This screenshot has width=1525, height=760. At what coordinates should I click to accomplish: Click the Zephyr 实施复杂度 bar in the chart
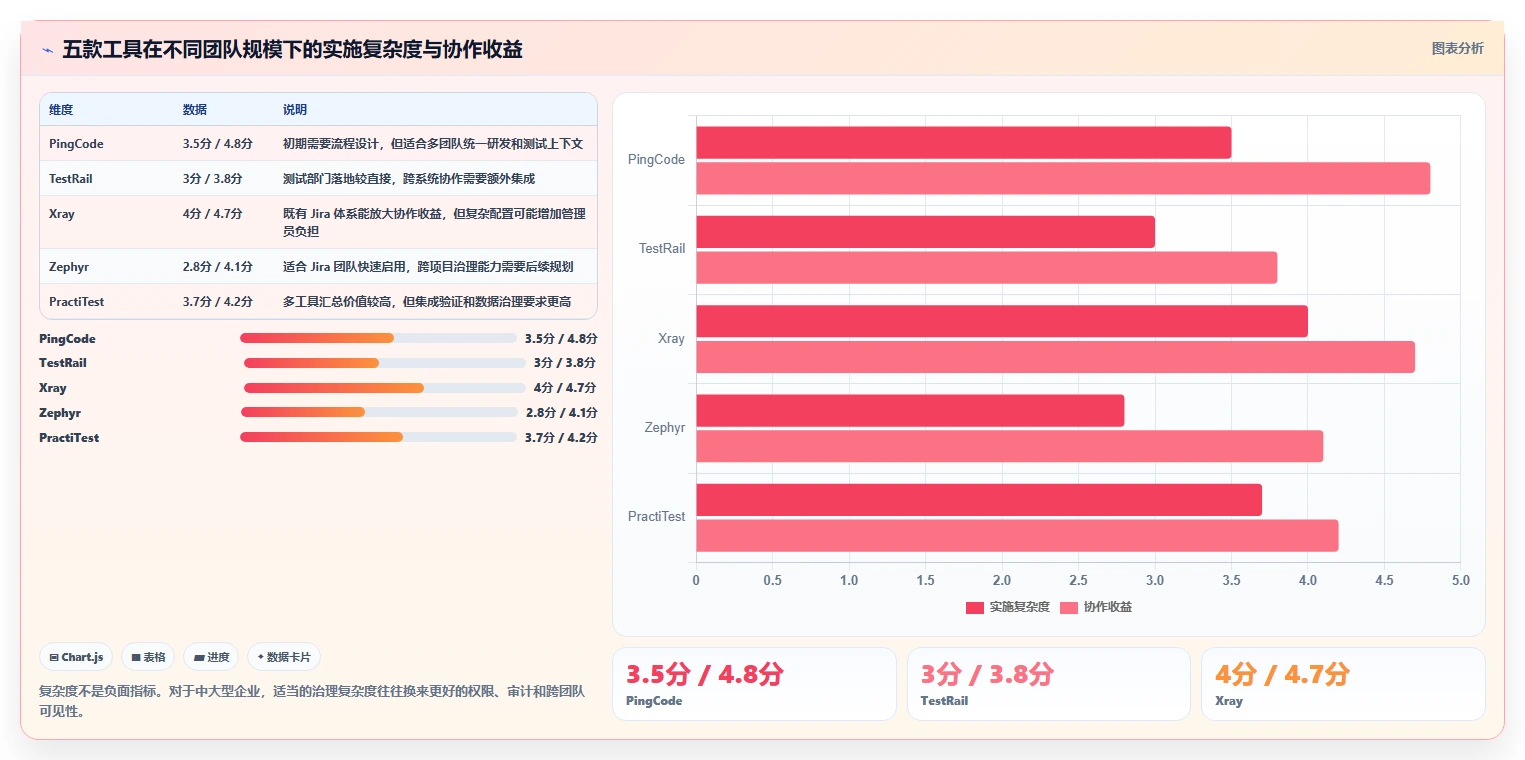tap(910, 411)
